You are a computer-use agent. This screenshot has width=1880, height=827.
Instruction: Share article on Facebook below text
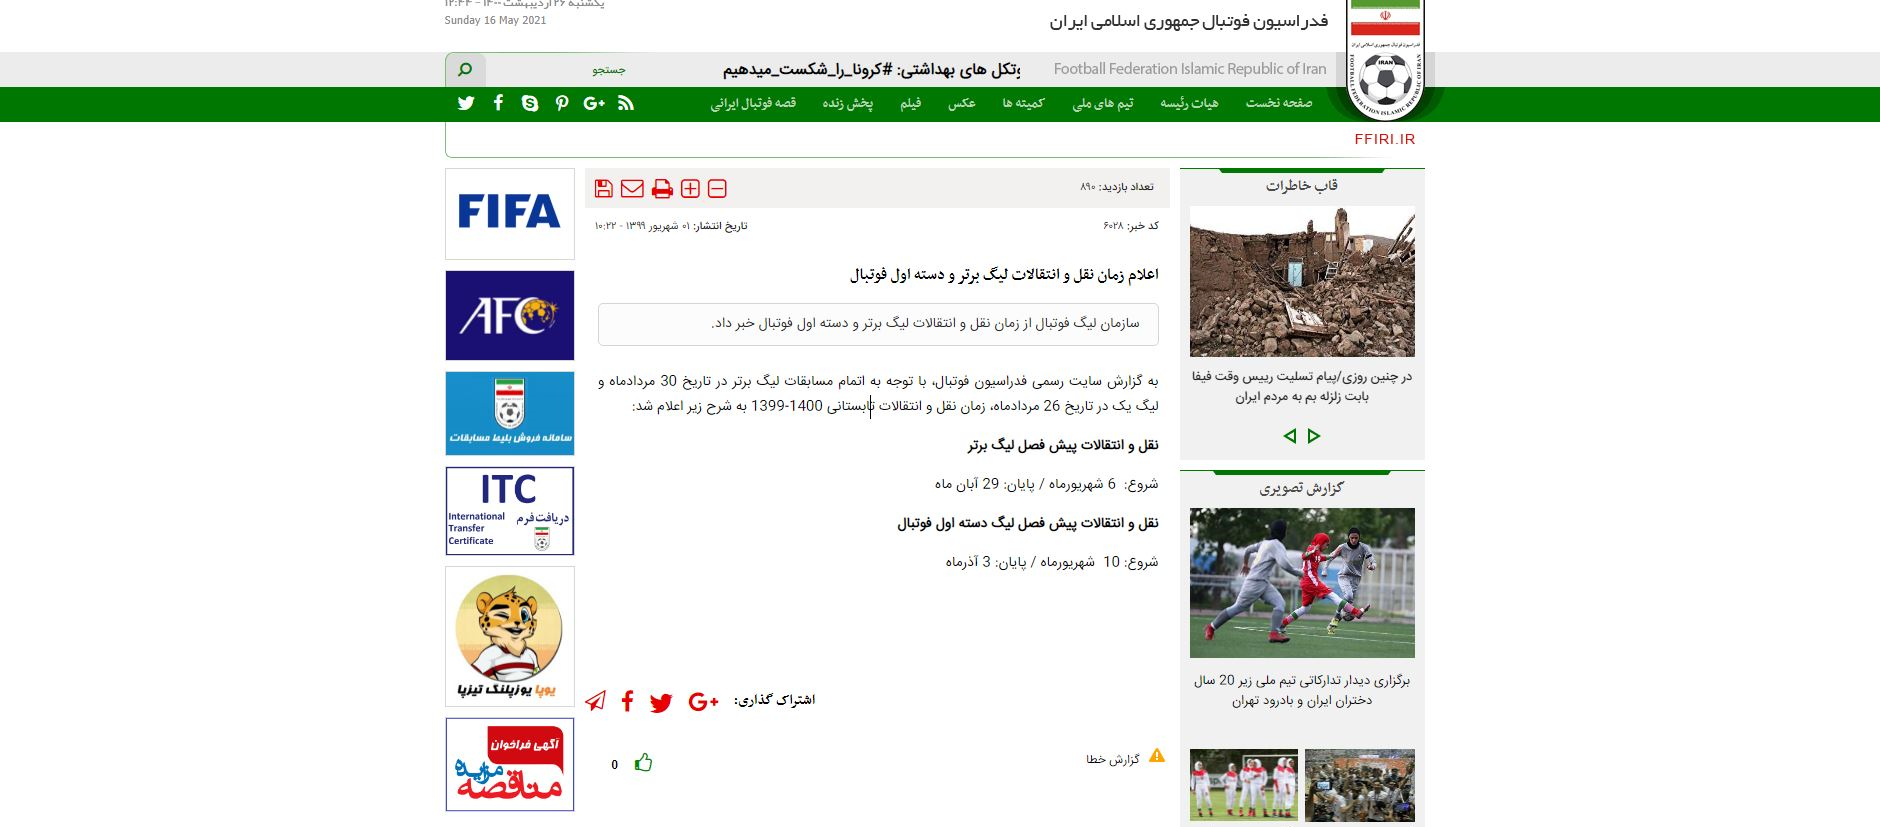click(x=628, y=701)
